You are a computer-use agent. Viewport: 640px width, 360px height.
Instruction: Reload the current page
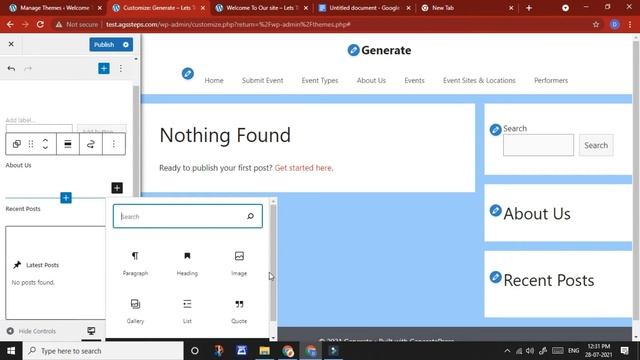(40, 24)
